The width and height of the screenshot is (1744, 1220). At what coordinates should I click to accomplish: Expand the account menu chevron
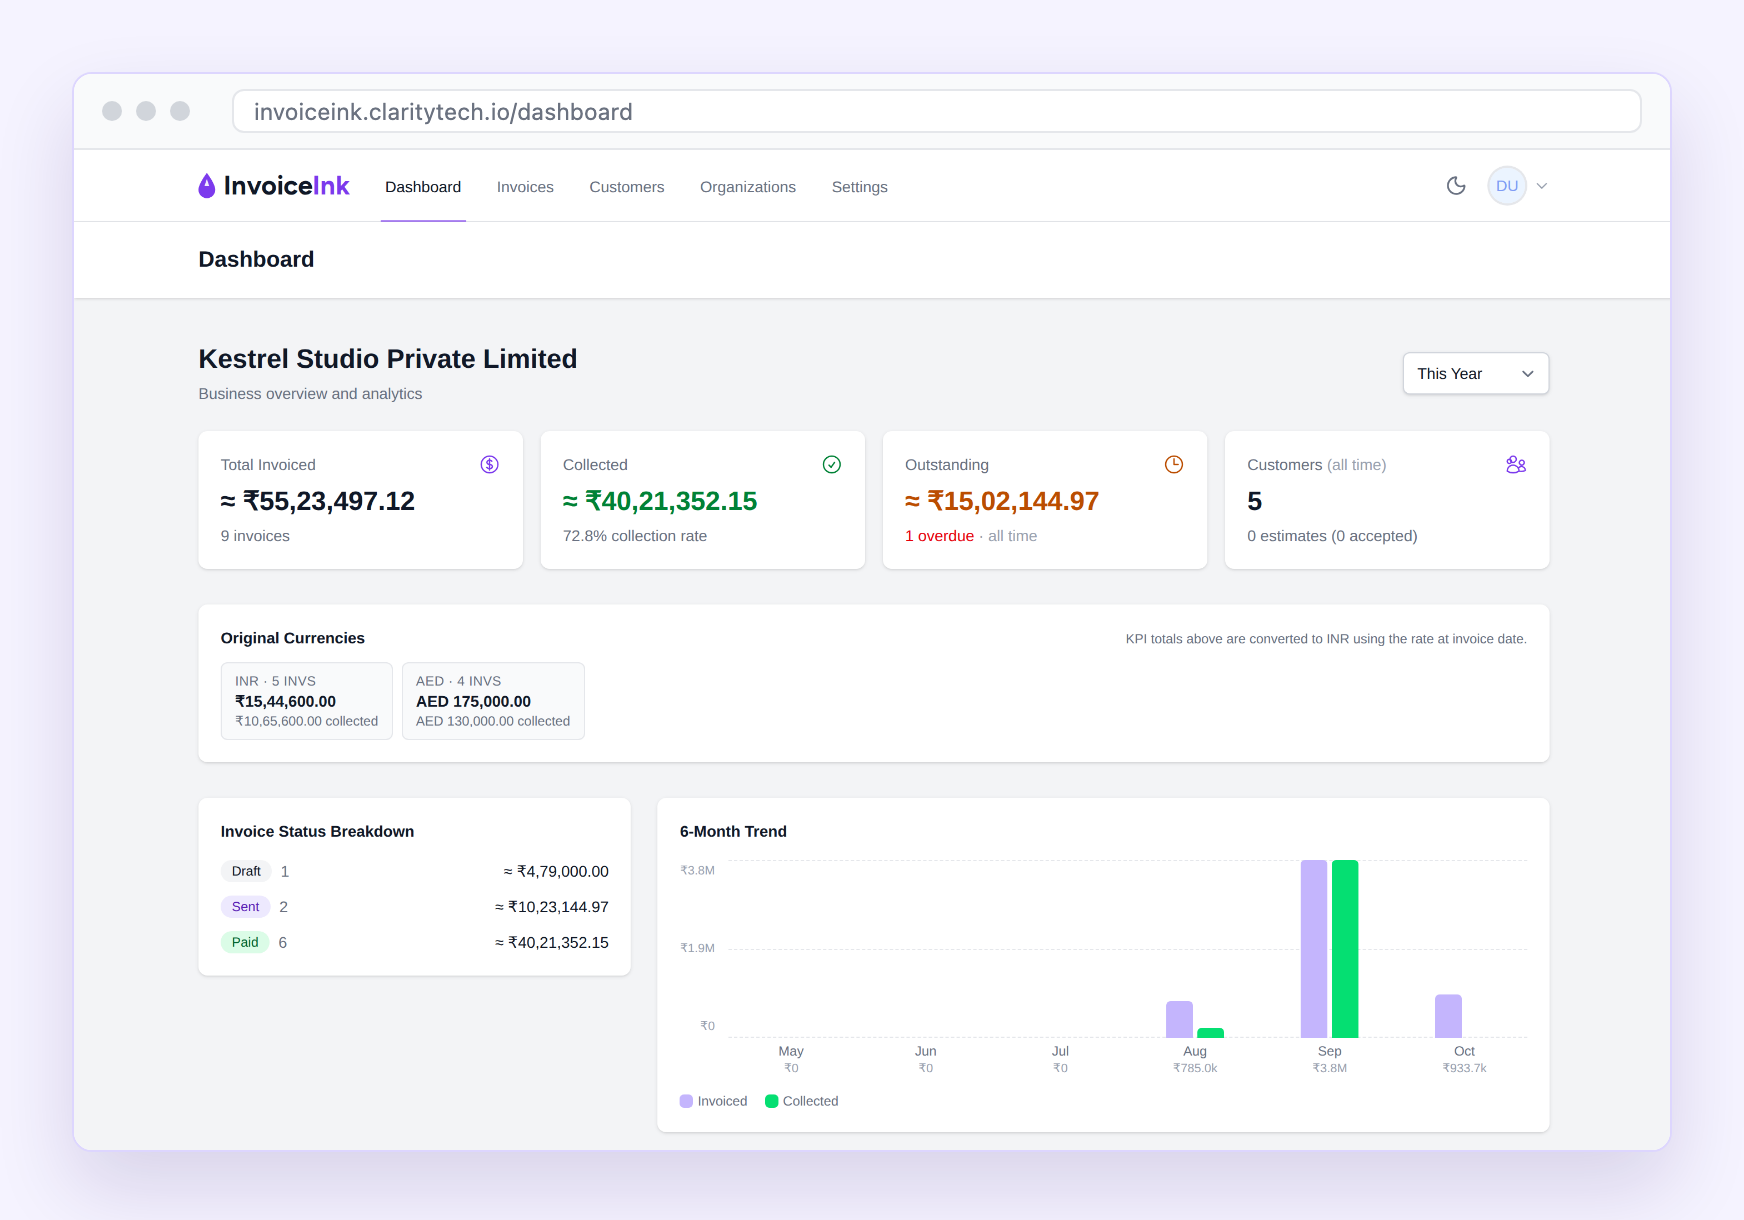(1542, 186)
